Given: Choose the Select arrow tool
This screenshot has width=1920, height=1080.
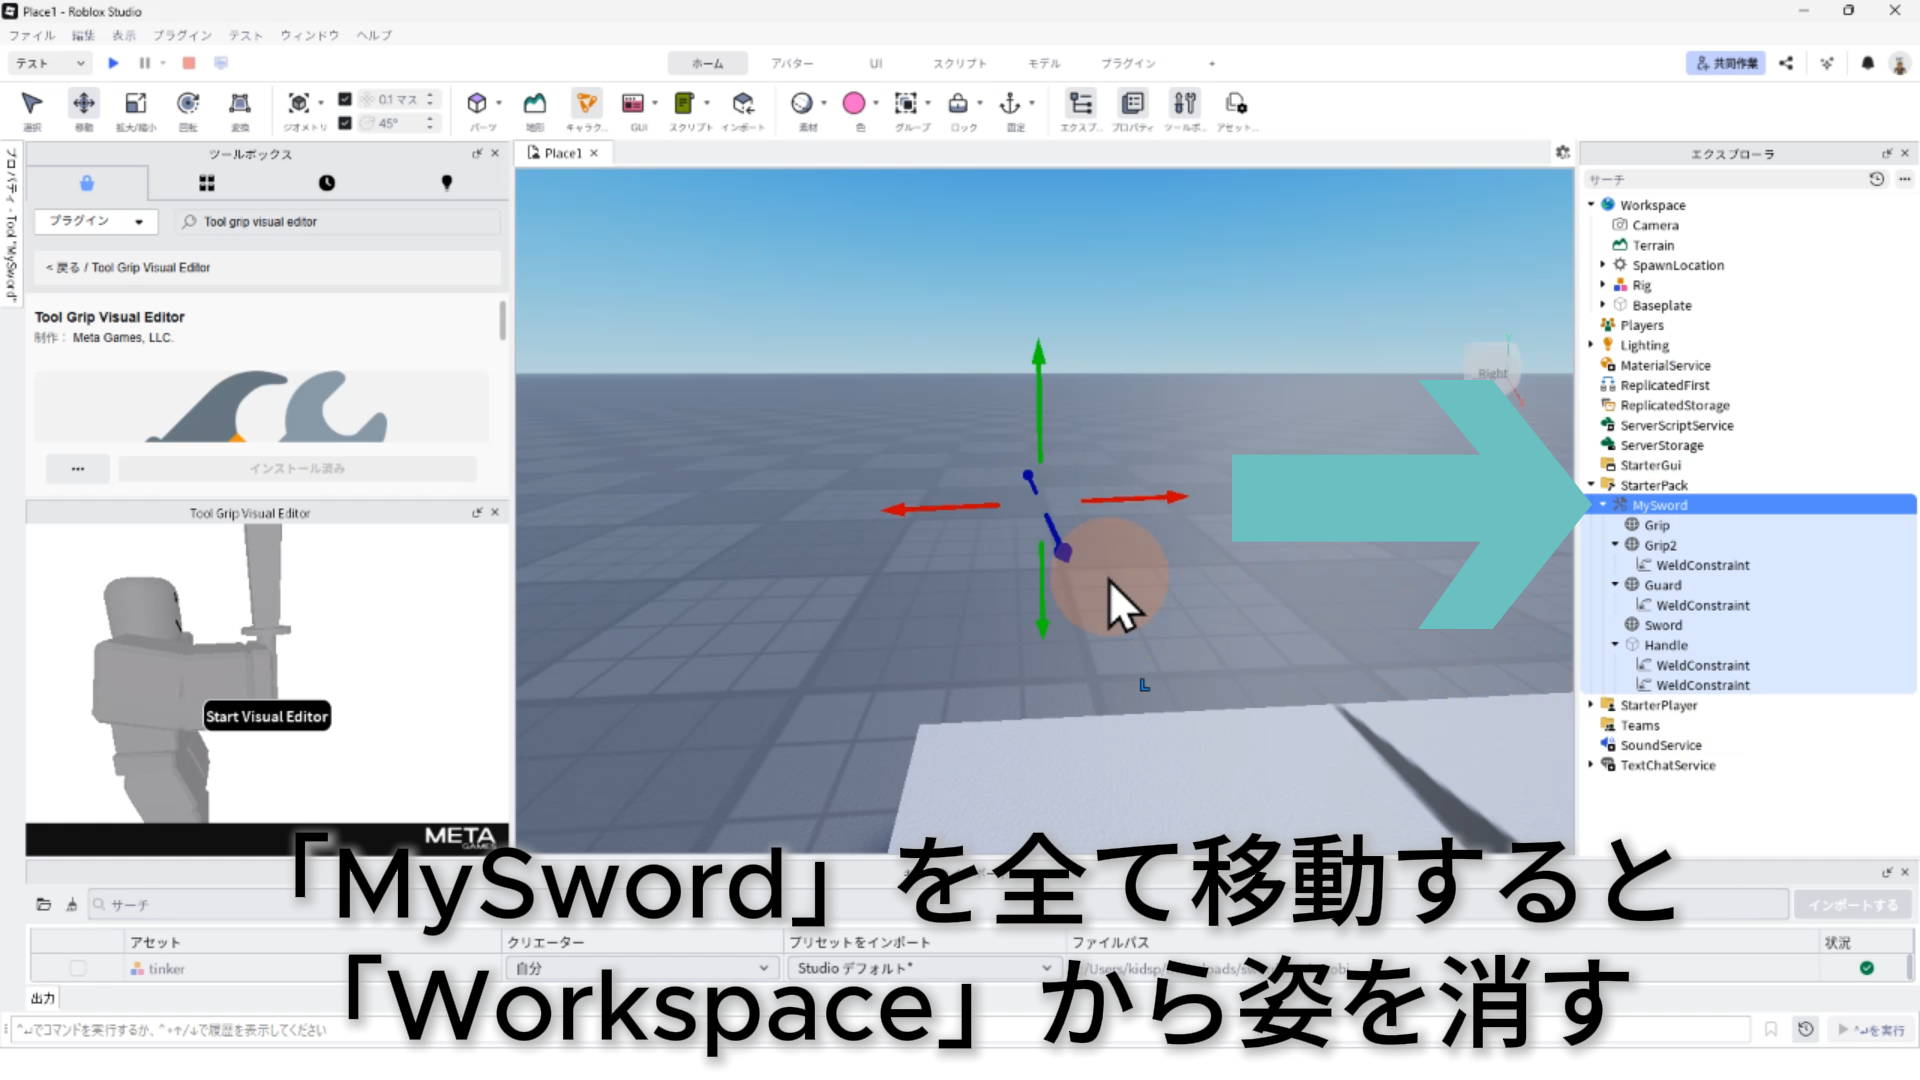Looking at the screenshot, I should pyautogui.click(x=32, y=104).
